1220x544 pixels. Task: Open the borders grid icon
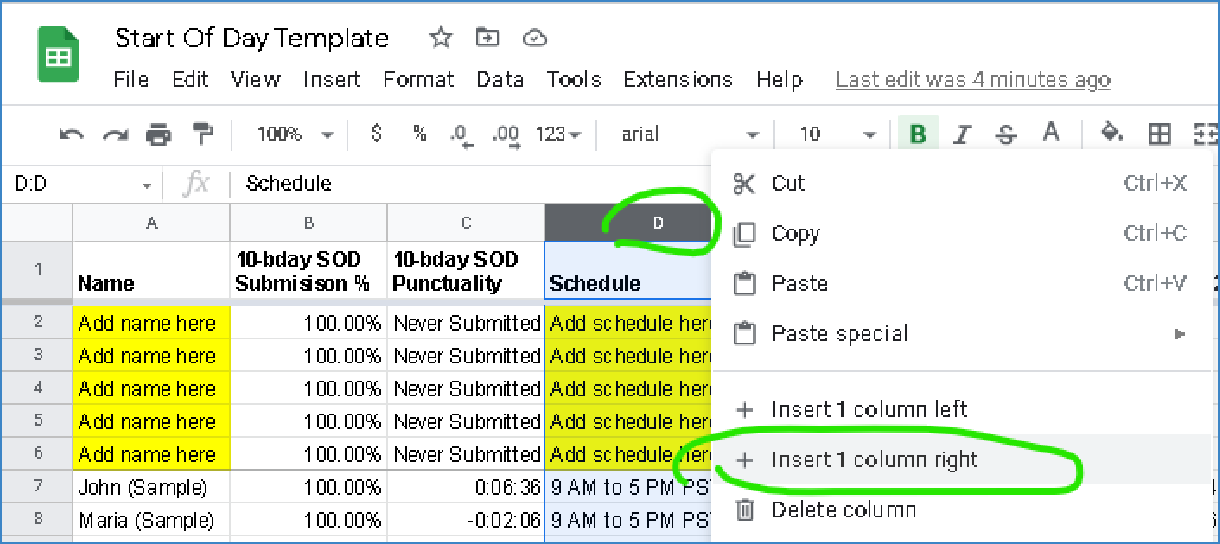click(x=1159, y=134)
